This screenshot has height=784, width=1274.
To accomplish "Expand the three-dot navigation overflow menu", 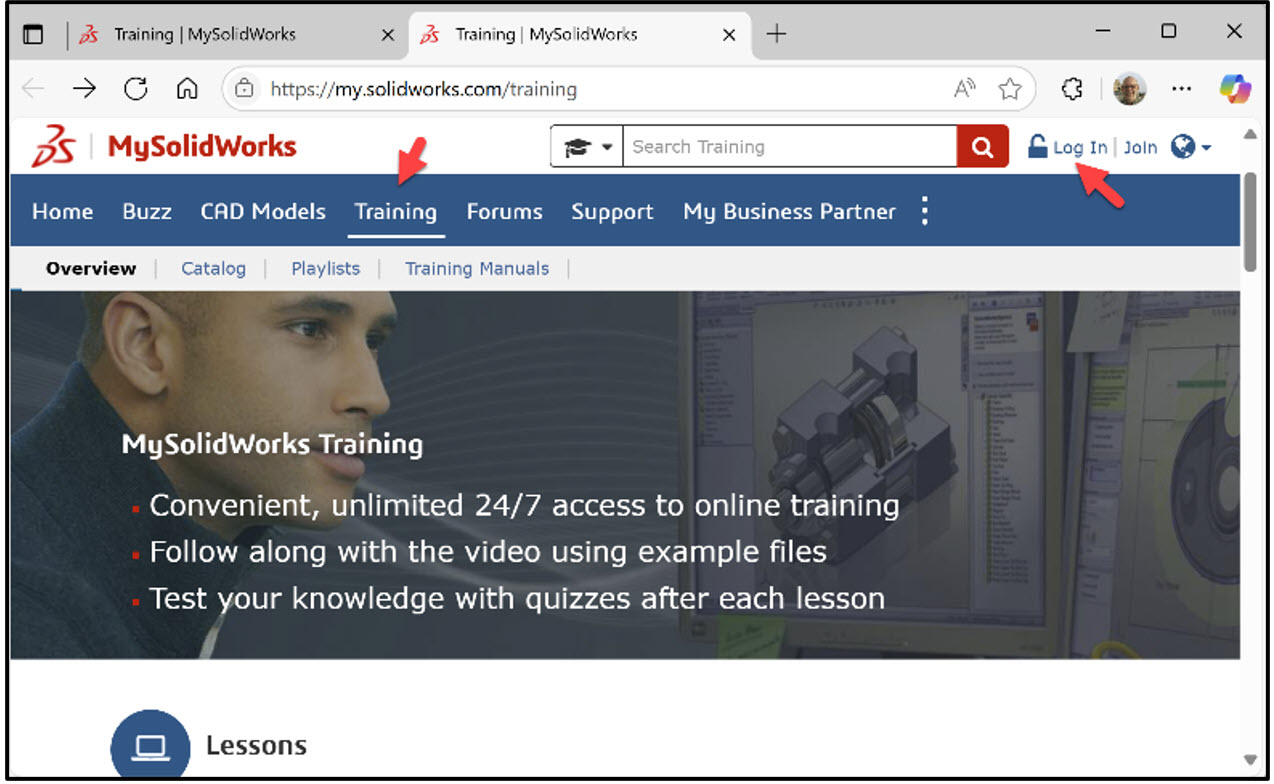I will 924,210.
